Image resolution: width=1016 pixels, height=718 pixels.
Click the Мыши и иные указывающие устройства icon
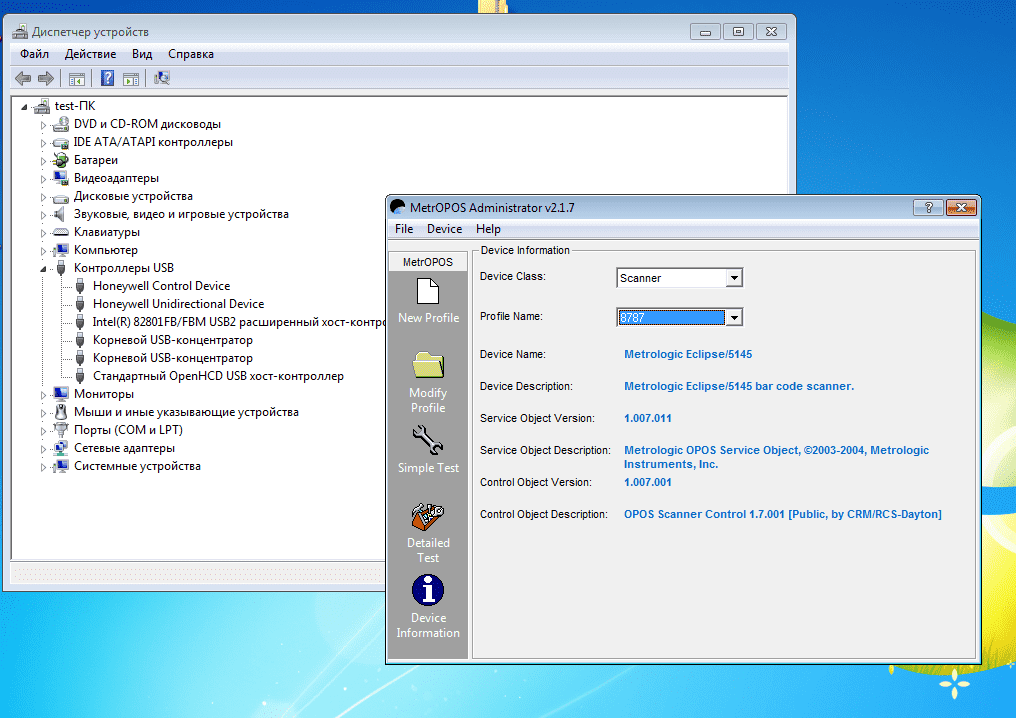coord(61,412)
